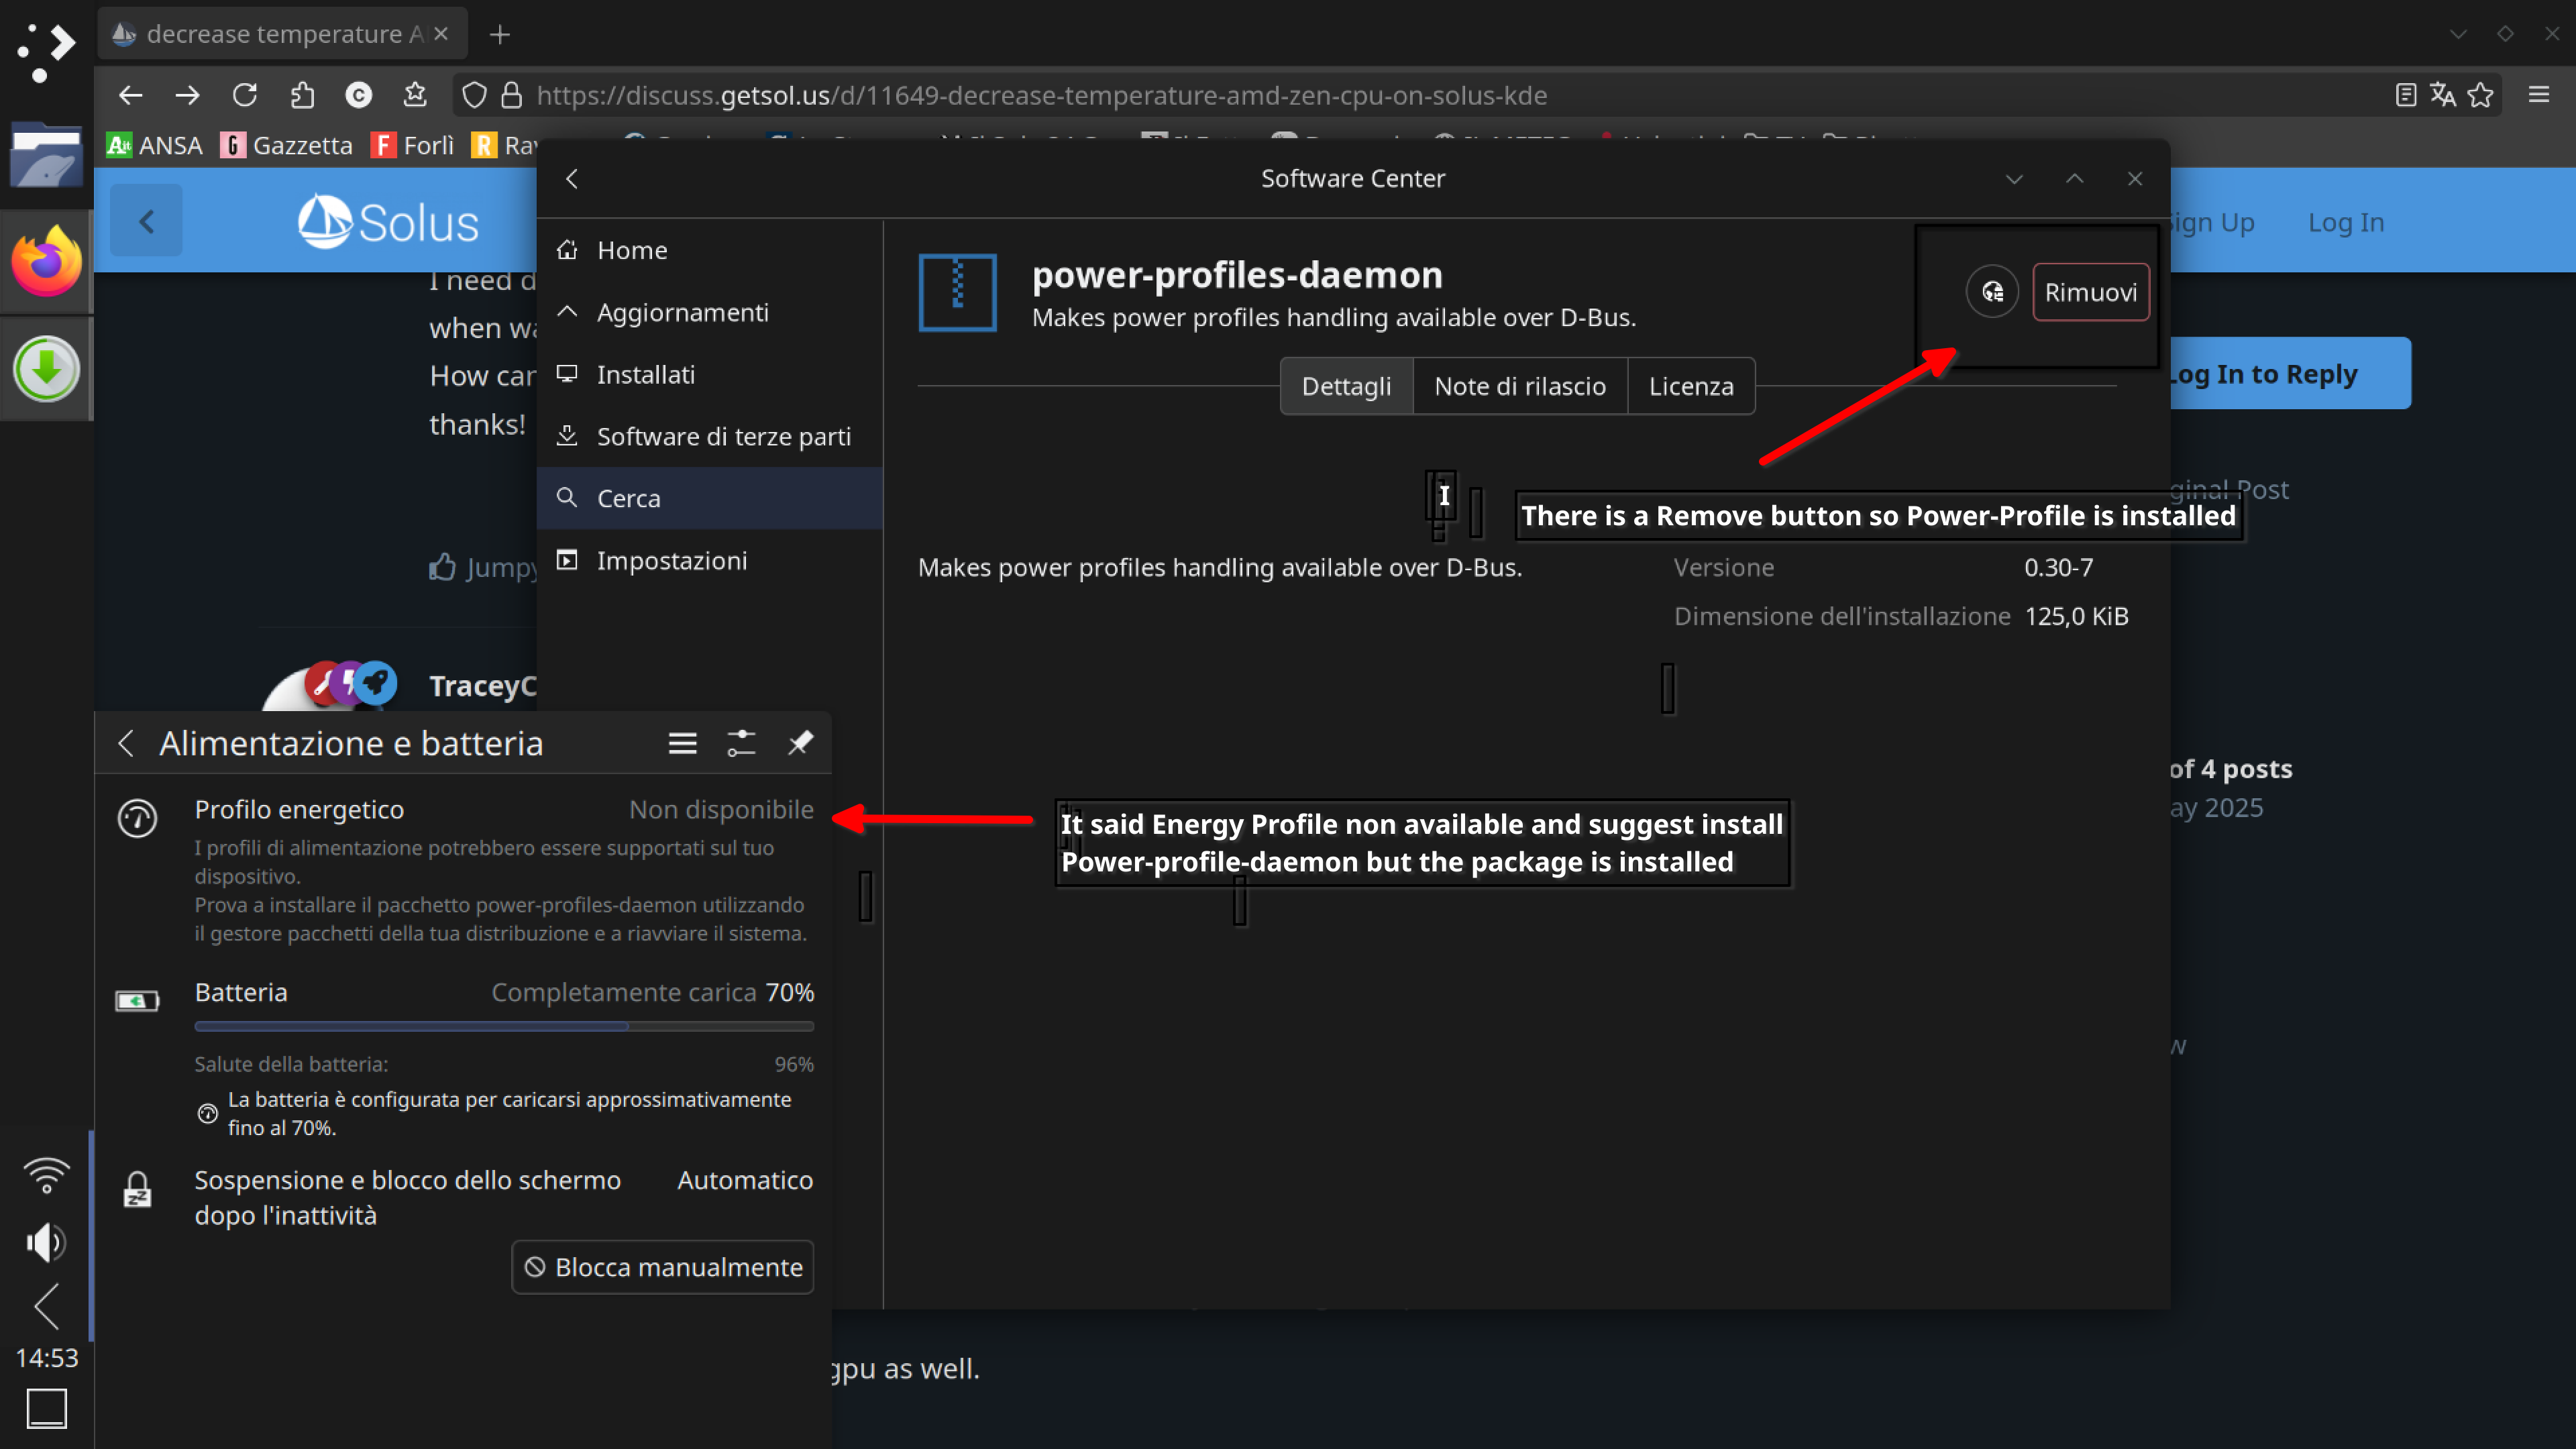The height and width of the screenshot is (1449, 2576).
Task: Show desktop square icon below the clock
Action: tap(46, 1409)
